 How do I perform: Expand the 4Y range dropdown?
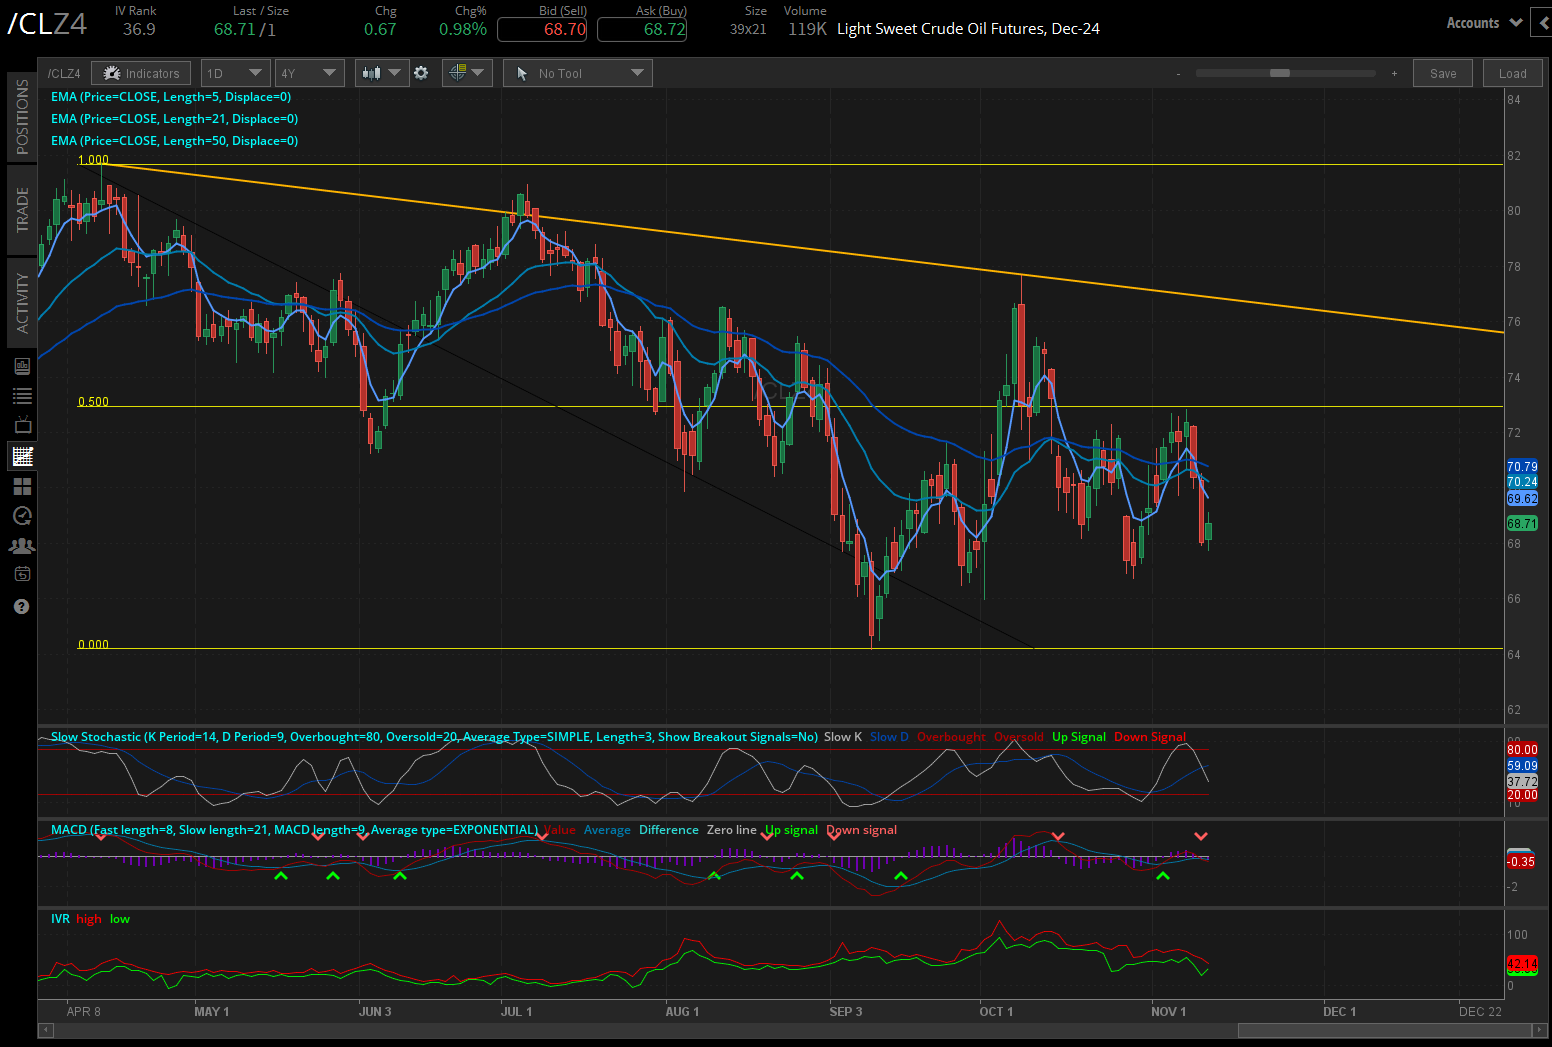309,72
